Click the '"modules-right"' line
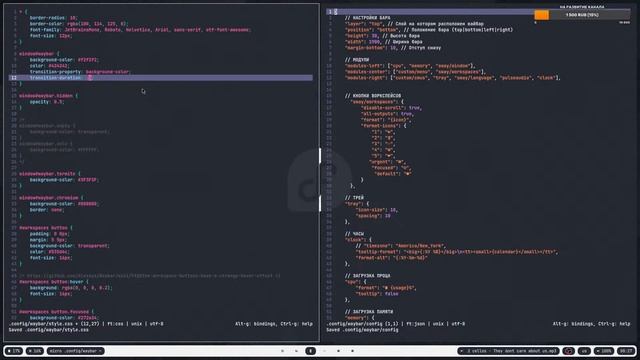Image resolution: width=640 pixels, height=360 pixels. click(x=453, y=78)
